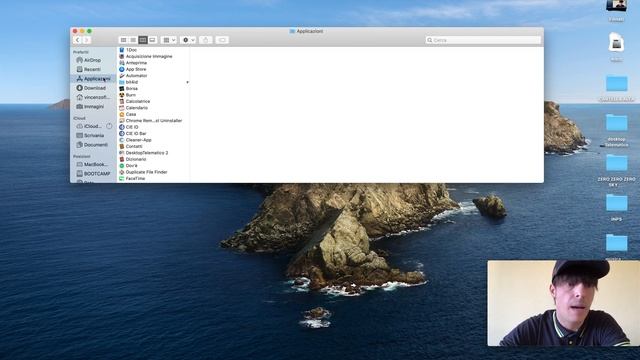640x360 pixels.
Task: Select the column view button
Action: tap(142, 40)
